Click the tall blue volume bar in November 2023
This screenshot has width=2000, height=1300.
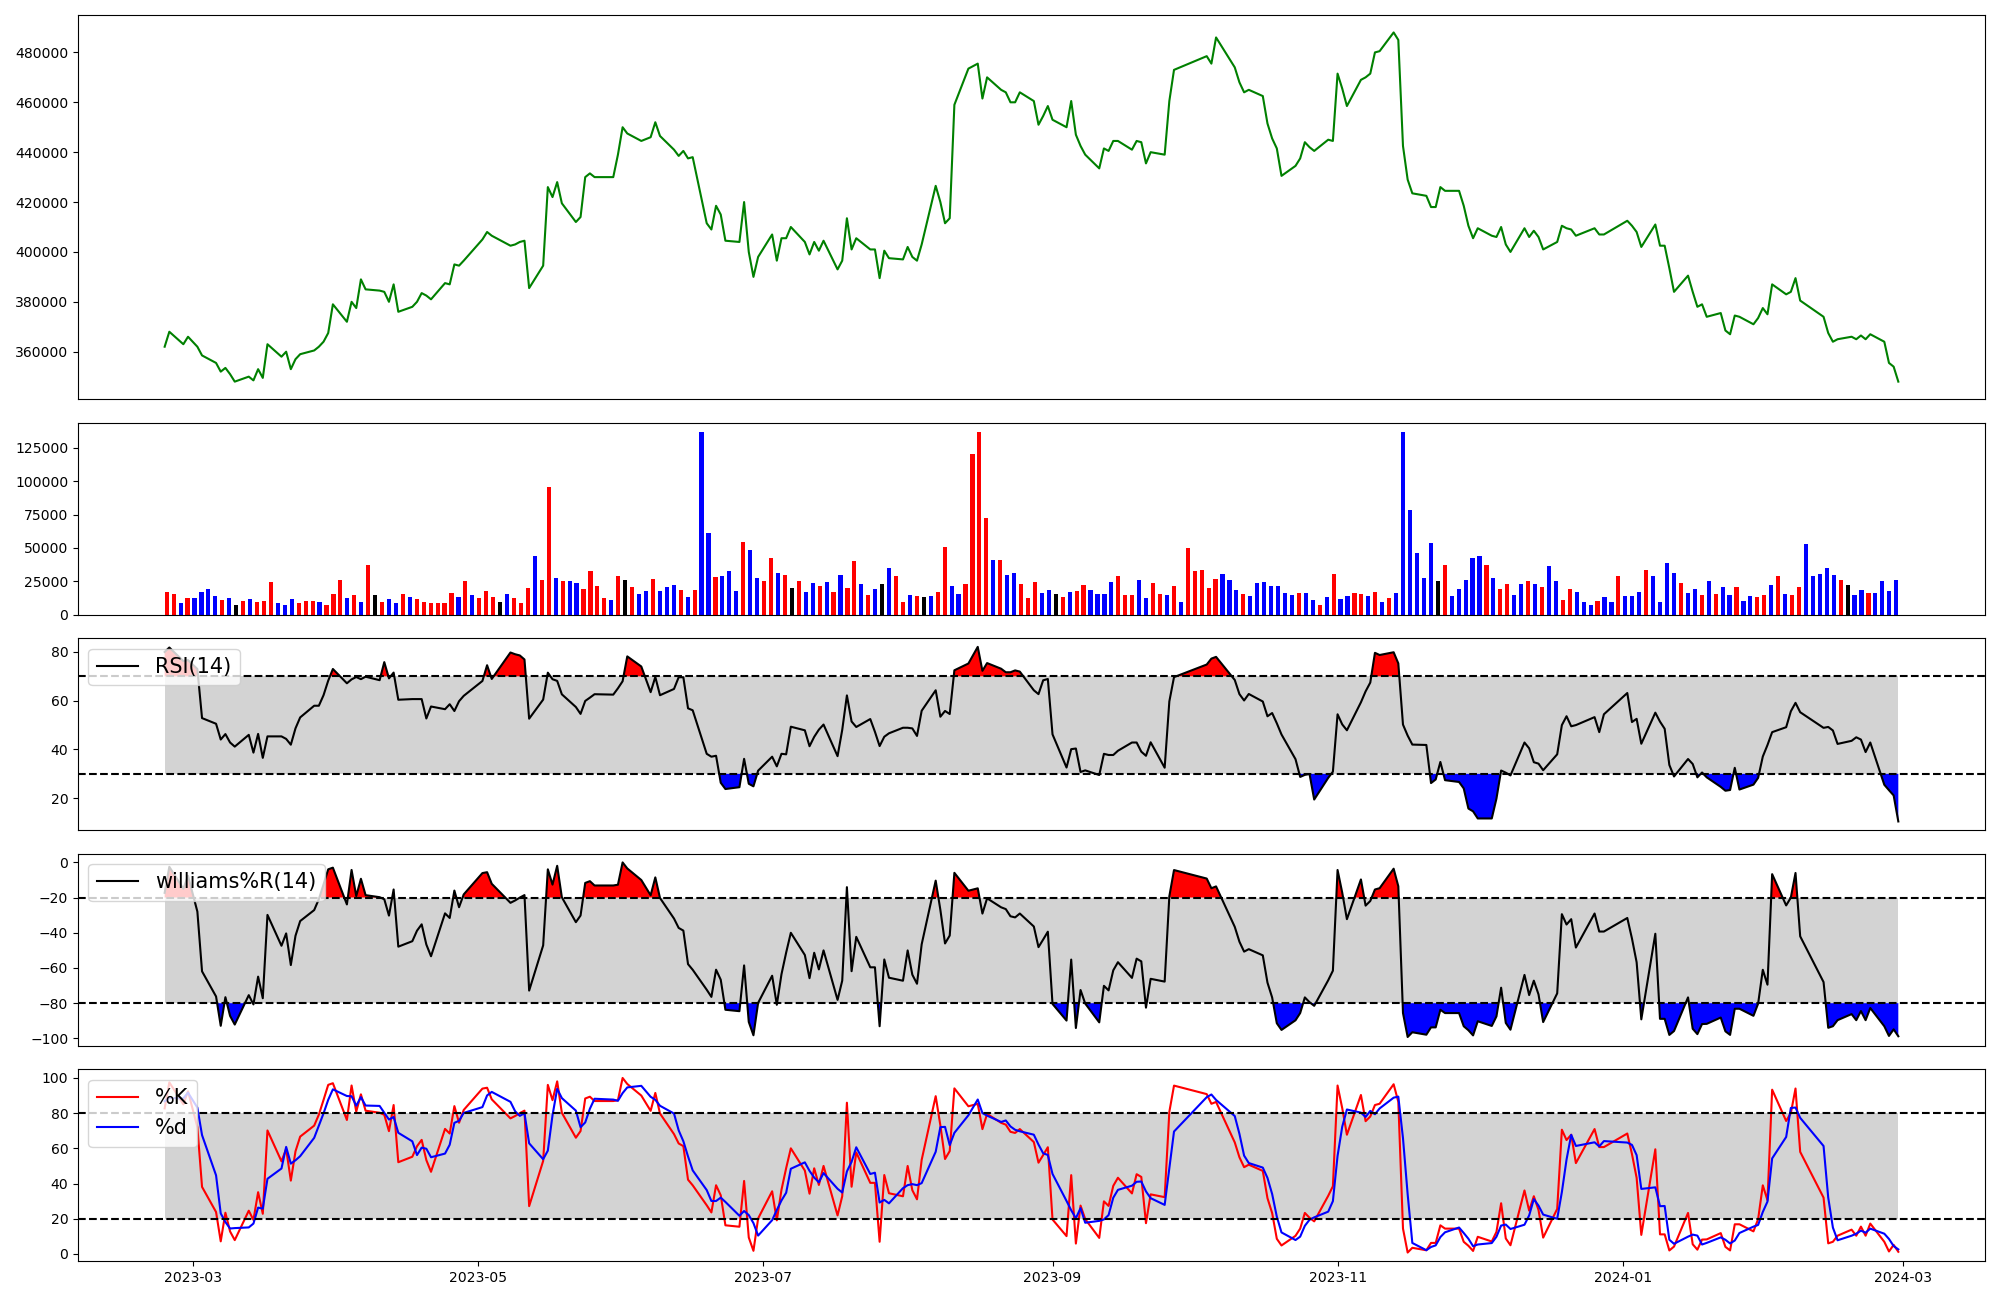click(x=1403, y=523)
